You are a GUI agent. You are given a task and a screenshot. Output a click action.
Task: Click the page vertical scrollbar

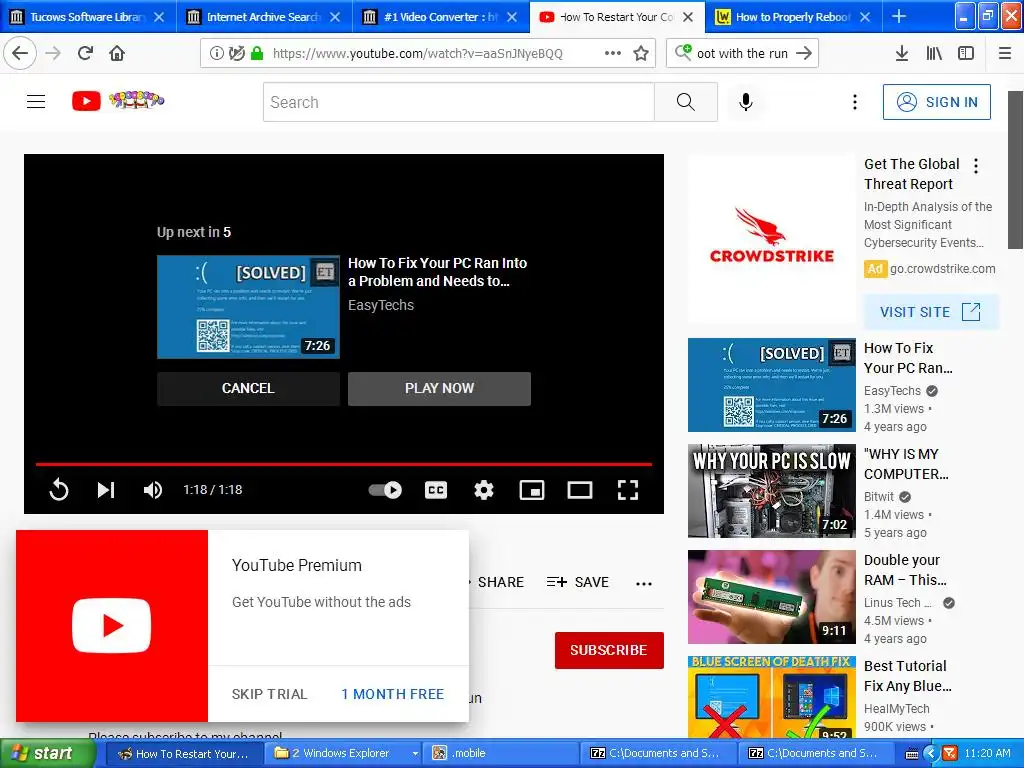point(1015,170)
